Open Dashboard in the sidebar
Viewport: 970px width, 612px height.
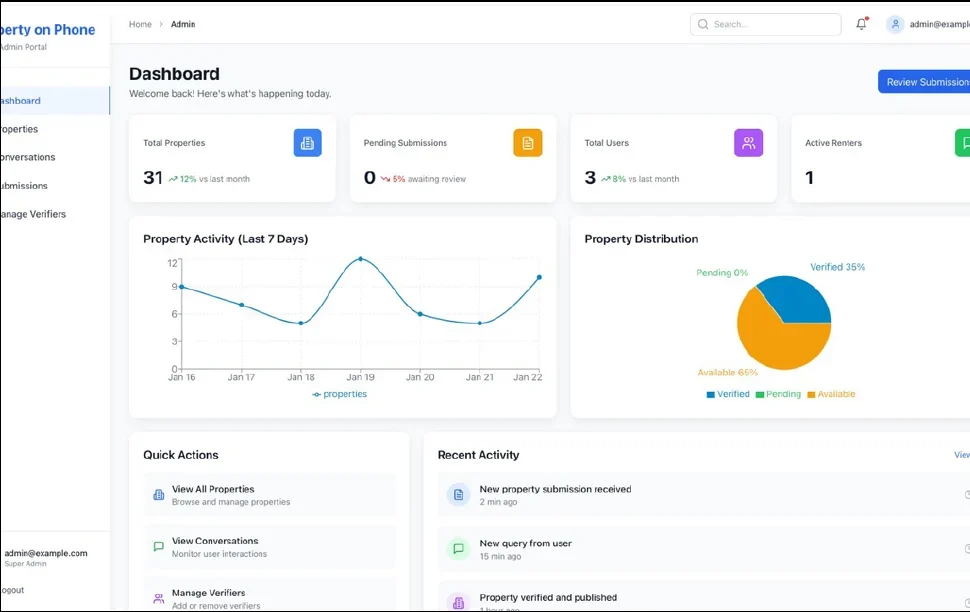tap(55, 100)
